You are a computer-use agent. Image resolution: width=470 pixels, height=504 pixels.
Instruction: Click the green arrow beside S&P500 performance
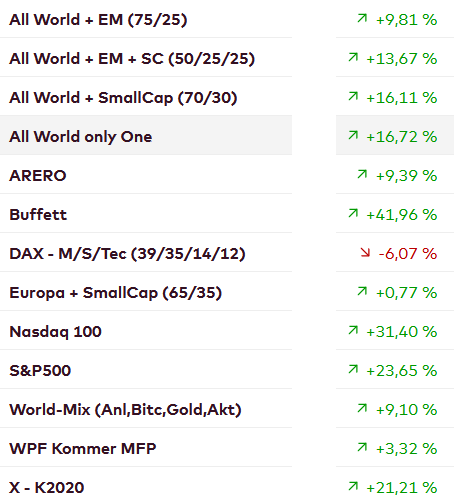coord(353,369)
